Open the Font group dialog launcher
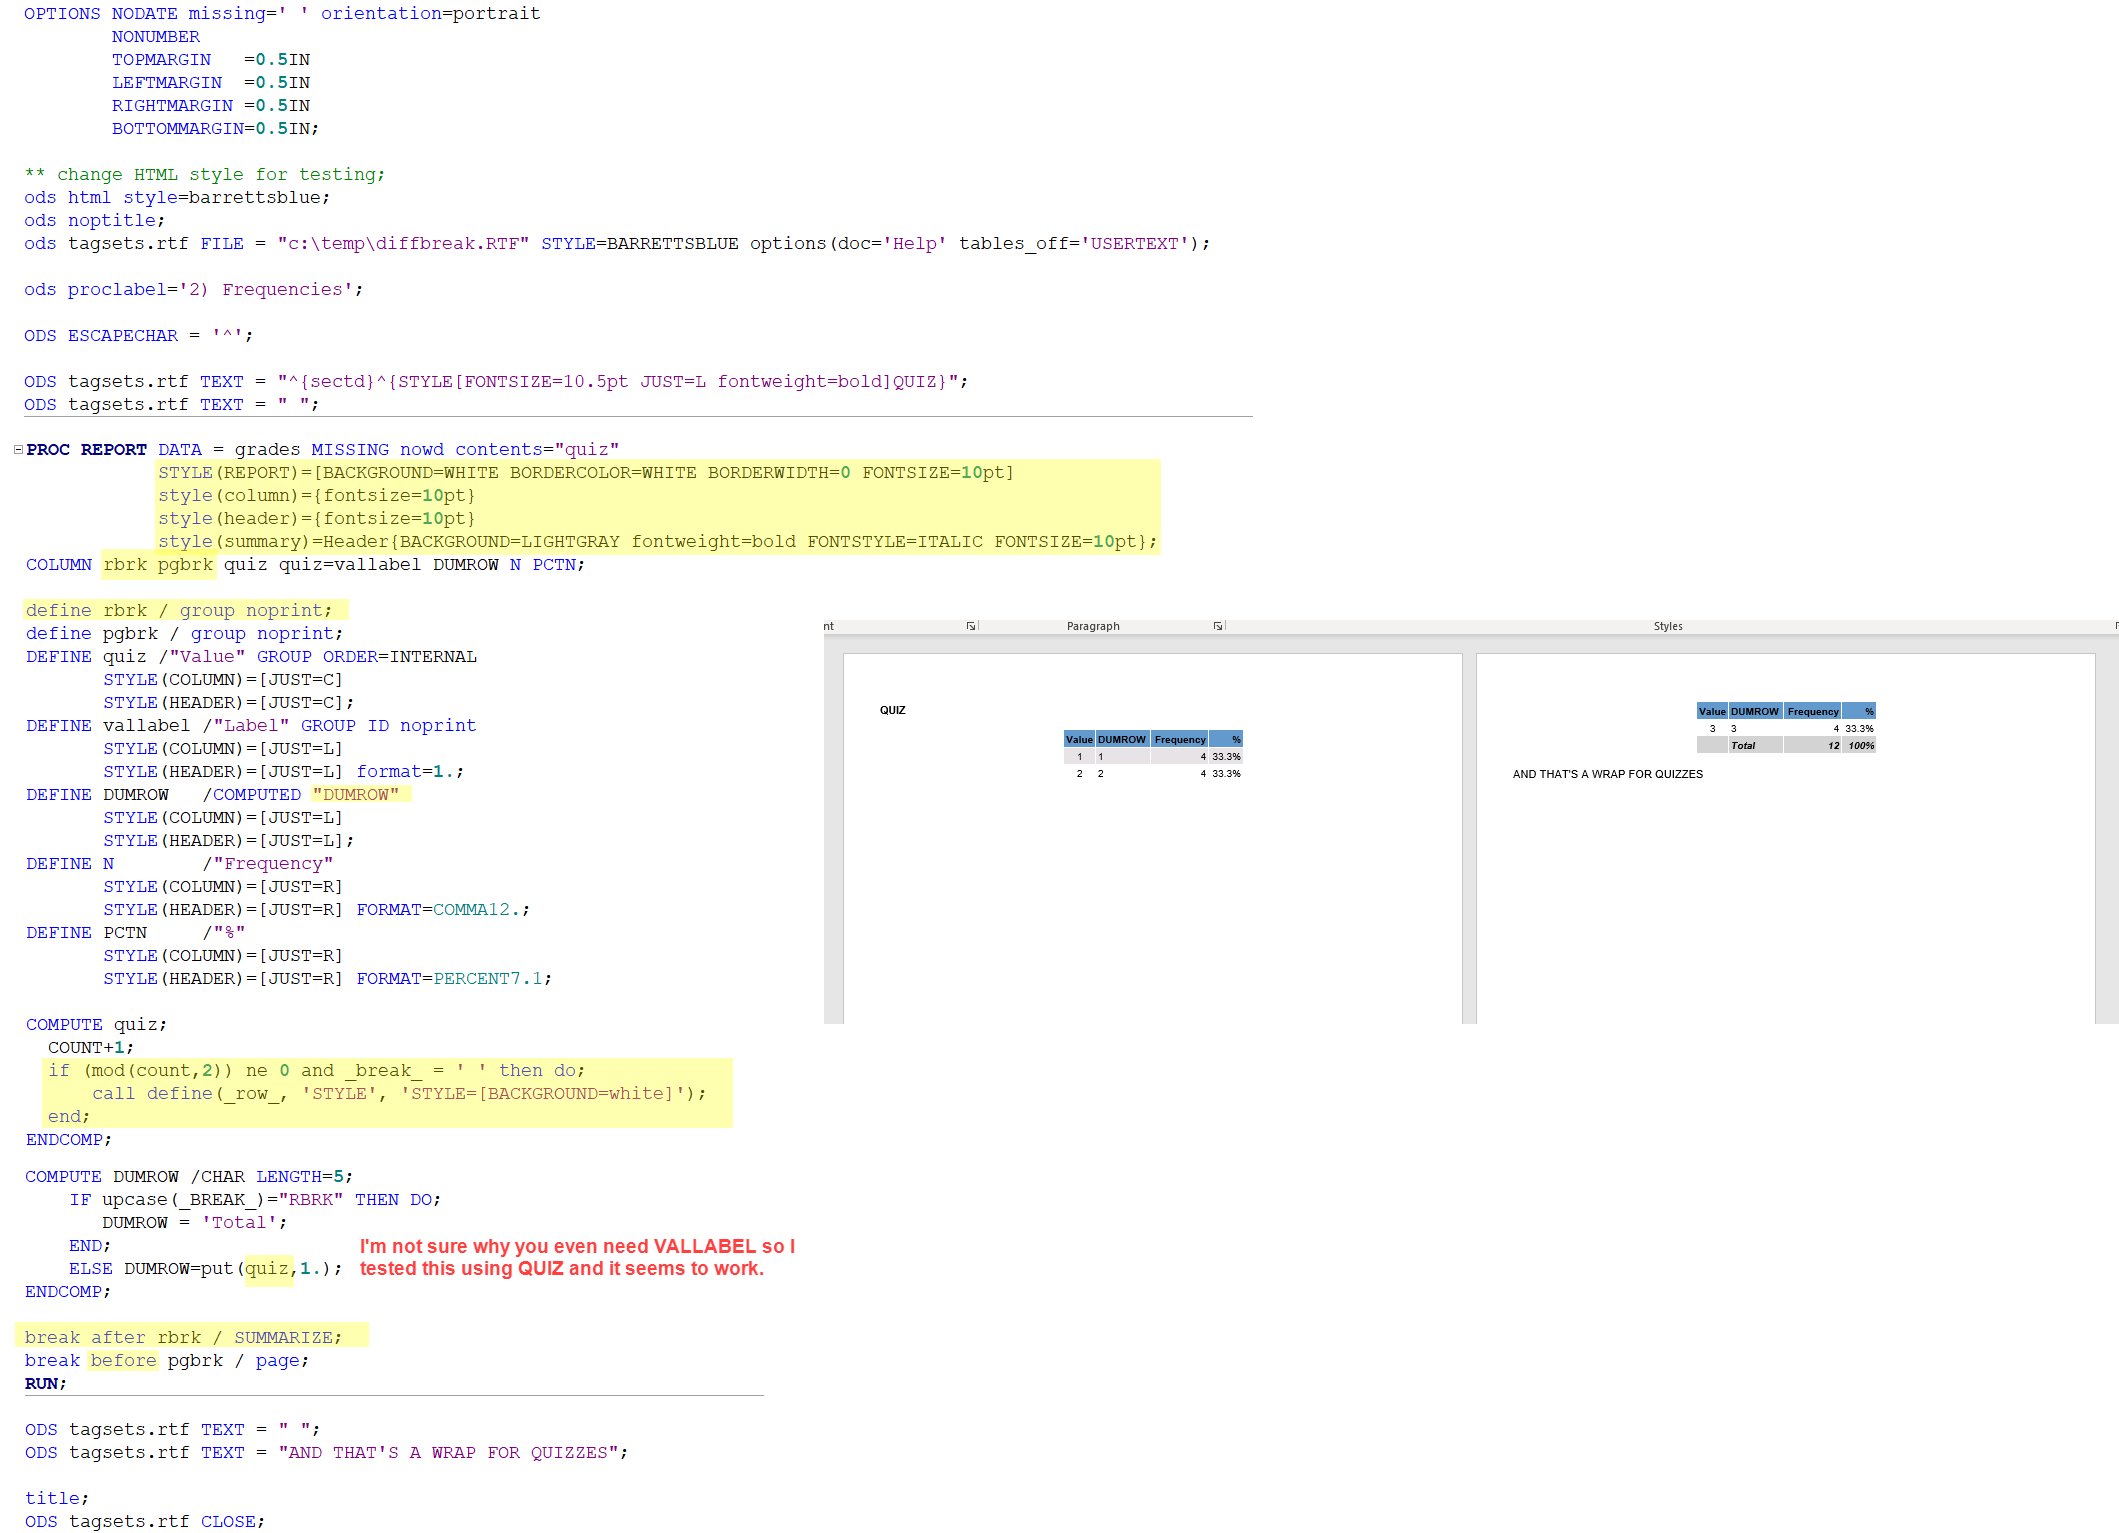The width and height of the screenshot is (2119, 1533). [x=970, y=626]
